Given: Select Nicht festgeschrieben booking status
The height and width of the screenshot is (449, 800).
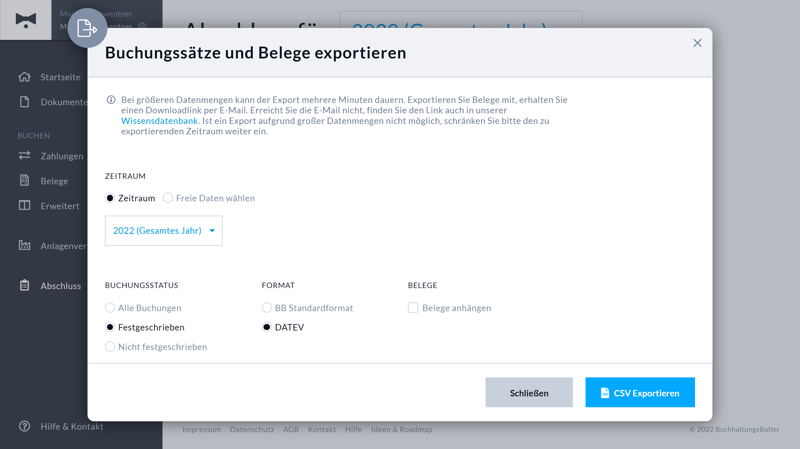Looking at the screenshot, I should tap(110, 347).
